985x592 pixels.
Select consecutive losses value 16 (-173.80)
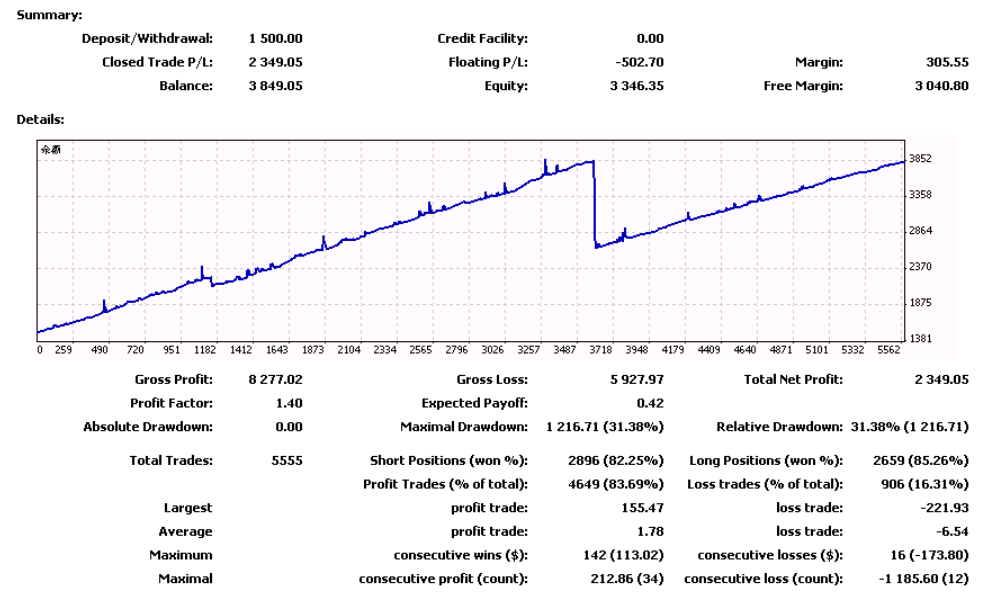click(929, 556)
